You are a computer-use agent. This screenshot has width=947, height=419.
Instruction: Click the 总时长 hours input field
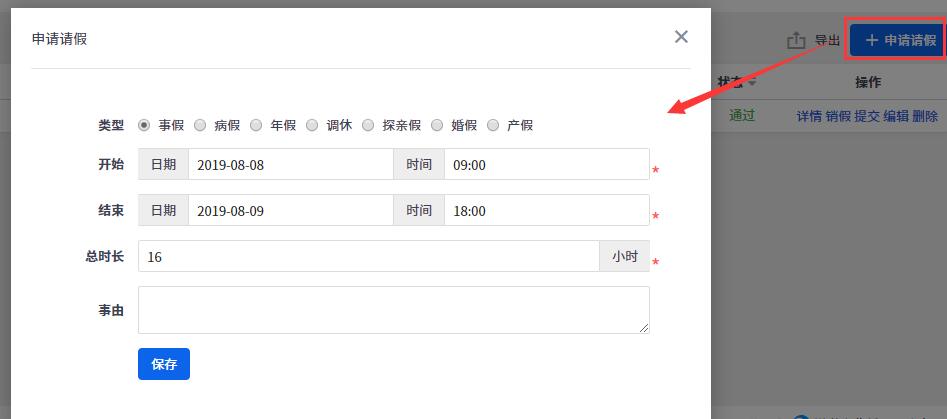[x=368, y=257]
